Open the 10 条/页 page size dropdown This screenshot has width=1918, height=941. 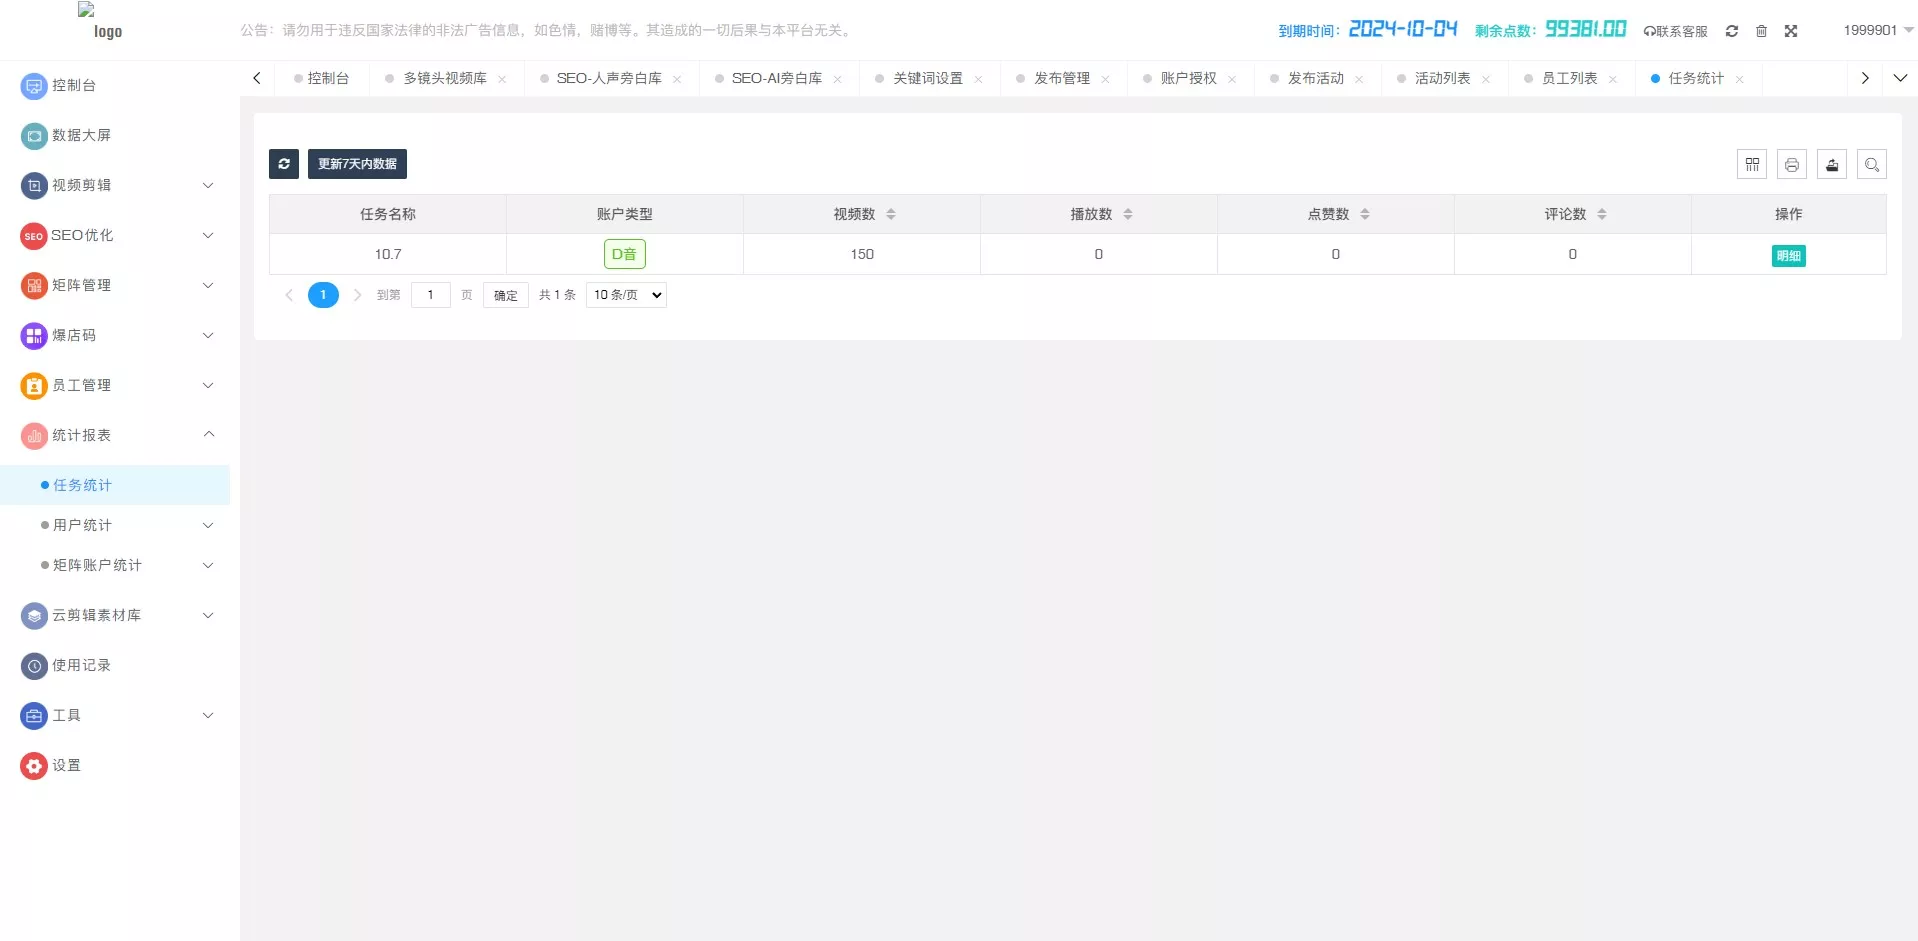[625, 294]
